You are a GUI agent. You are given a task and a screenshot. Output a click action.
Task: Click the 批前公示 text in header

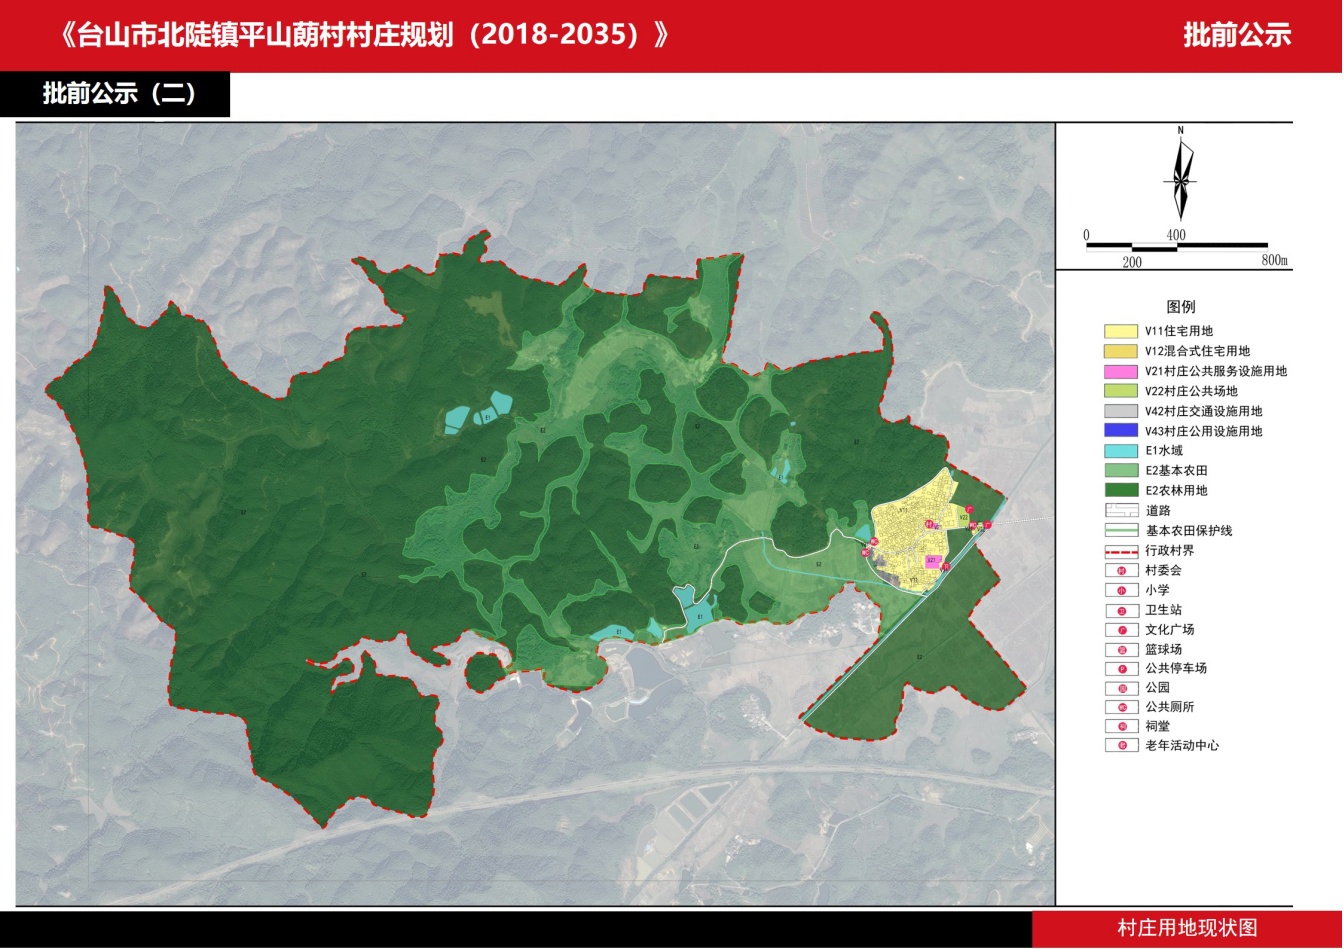pos(1237,35)
